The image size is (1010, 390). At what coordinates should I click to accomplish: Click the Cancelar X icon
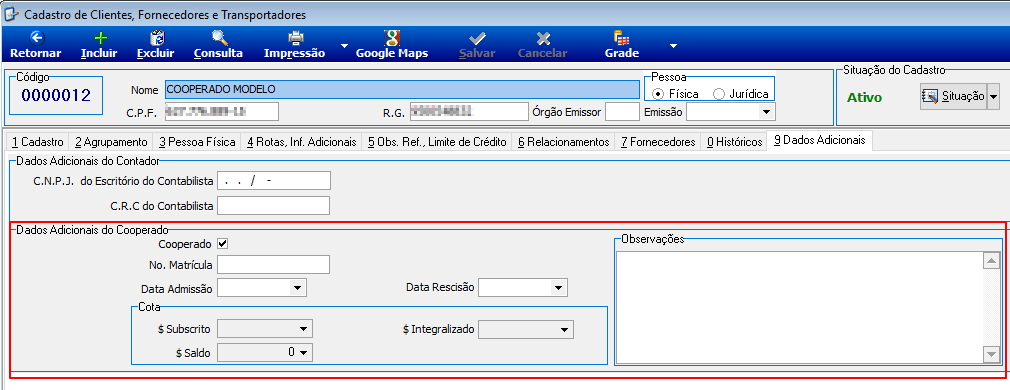pyautogui.click(x=543, y=38)
